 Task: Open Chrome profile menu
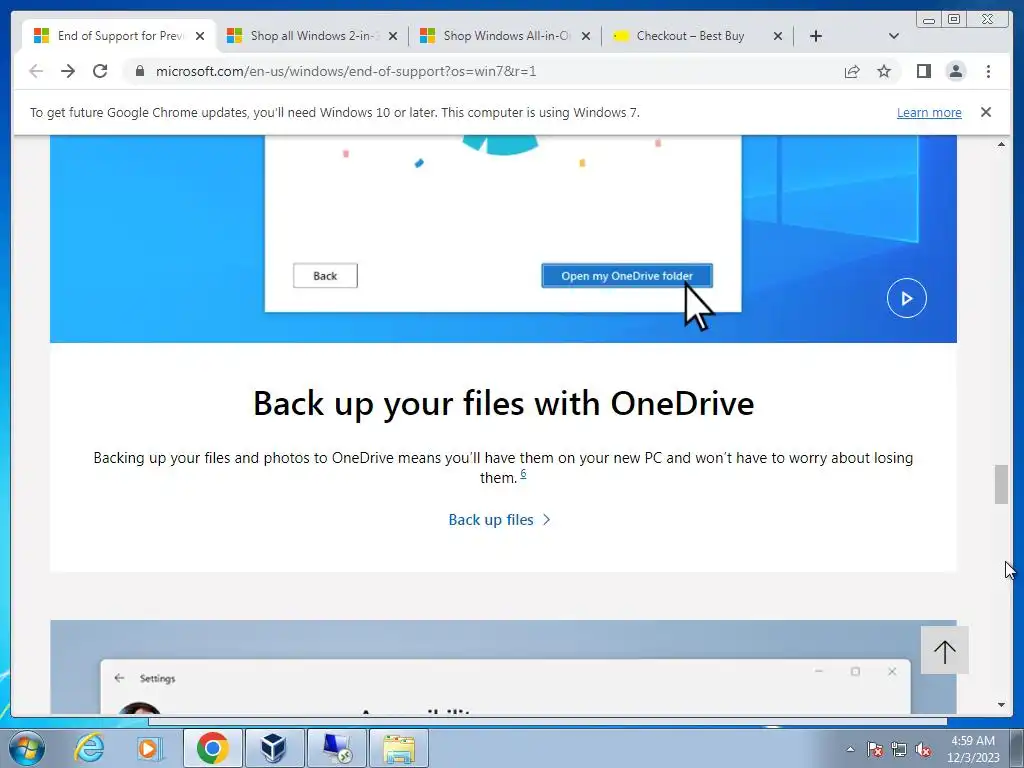[x=956, y=71]
